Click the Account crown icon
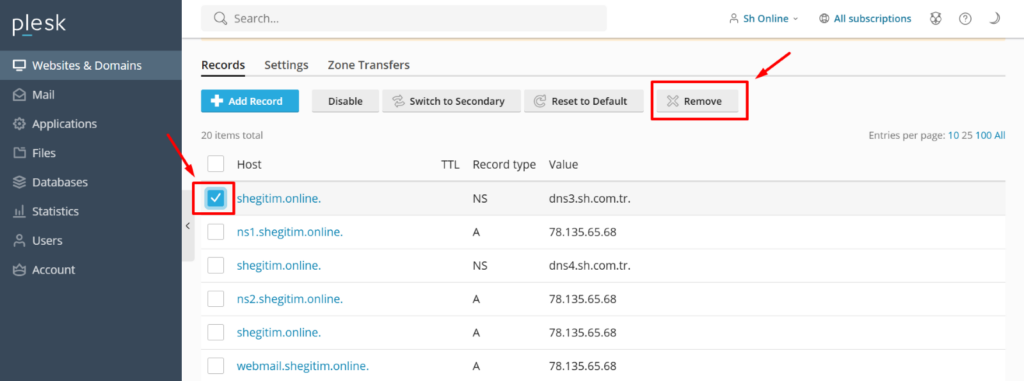The height and width of the screenshot is (381, 1024). click(x=20, y=269)
